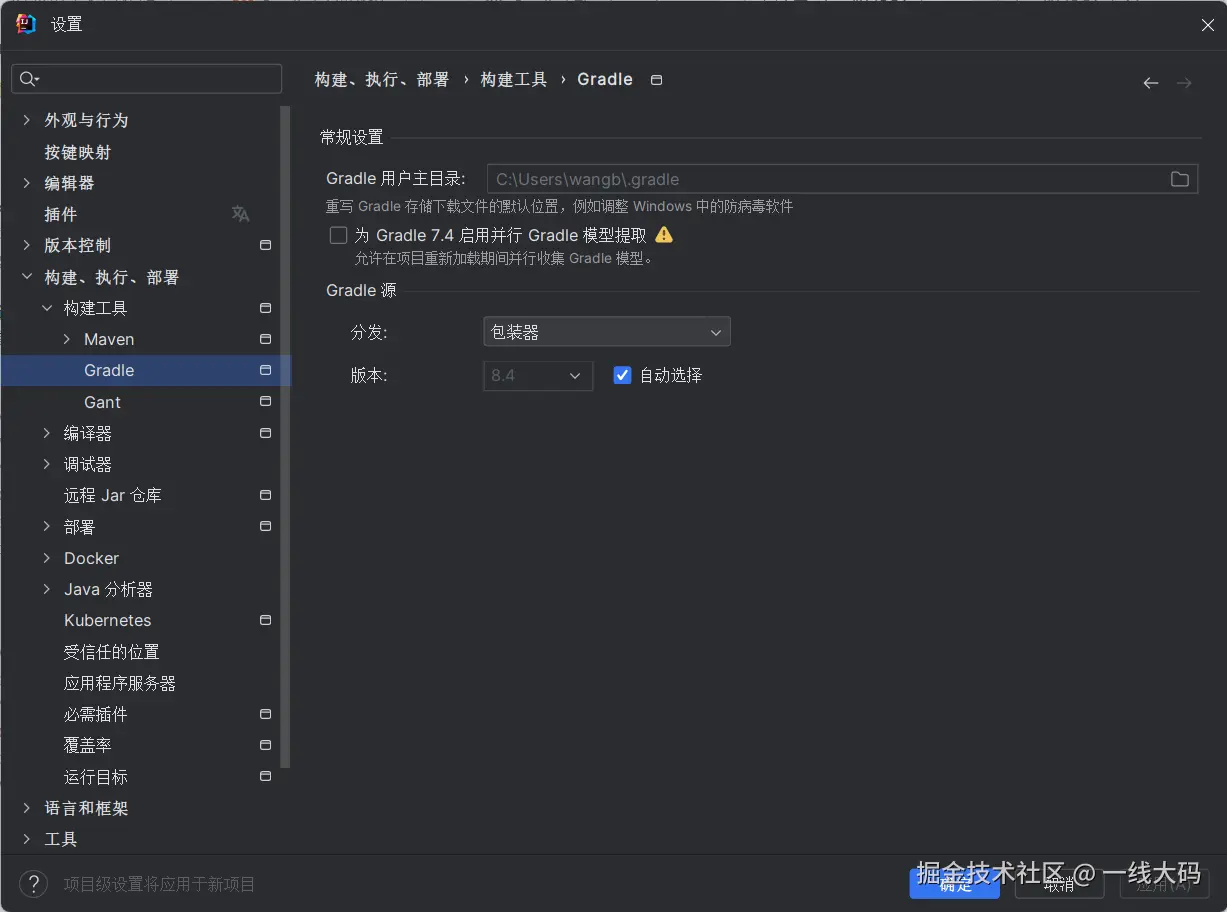Click project-level icon on 运行目标 row

[x=265, y=776]
